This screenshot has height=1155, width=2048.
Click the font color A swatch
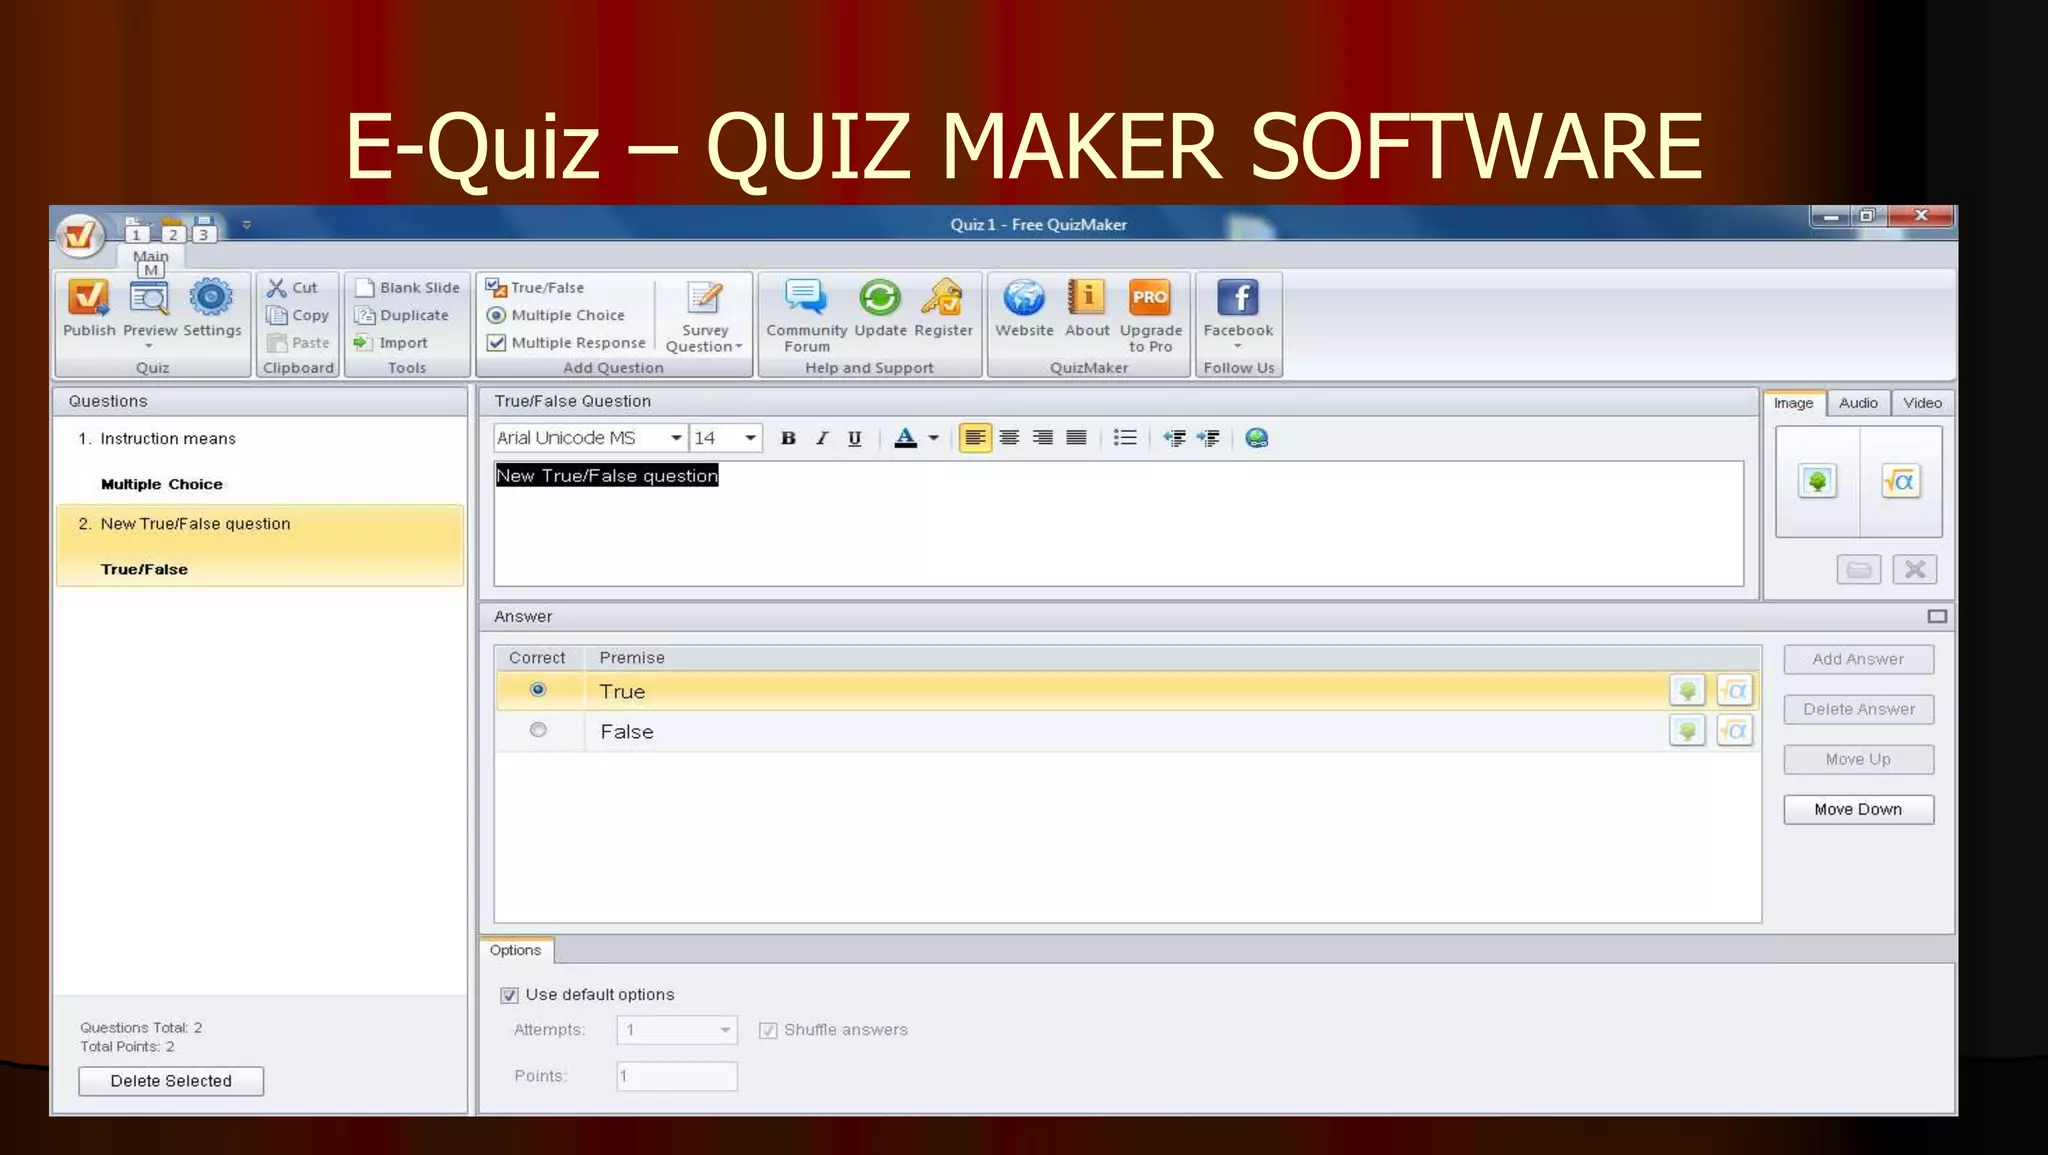coord(905,438)
